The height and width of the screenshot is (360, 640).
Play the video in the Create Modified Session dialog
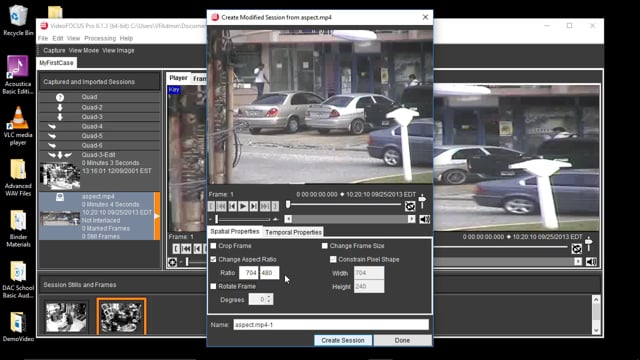point(243,206)
